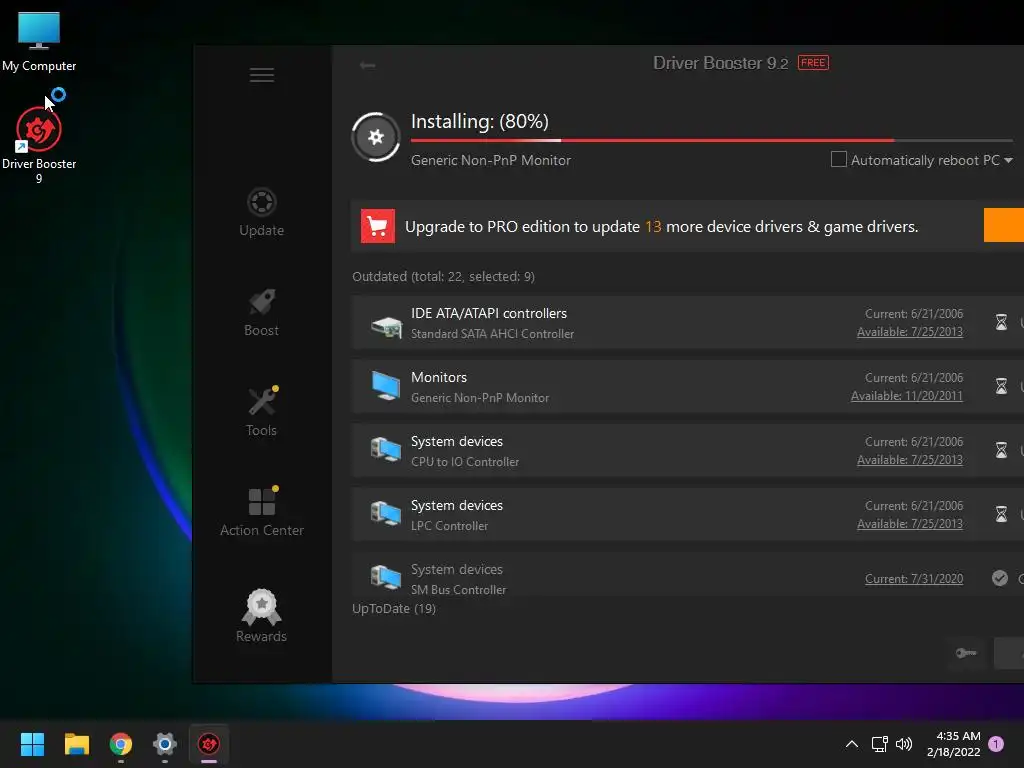Select the IDE ATA/ATAPI controllers row
This screenshot has height=768, width=1024.
[687, 323]
